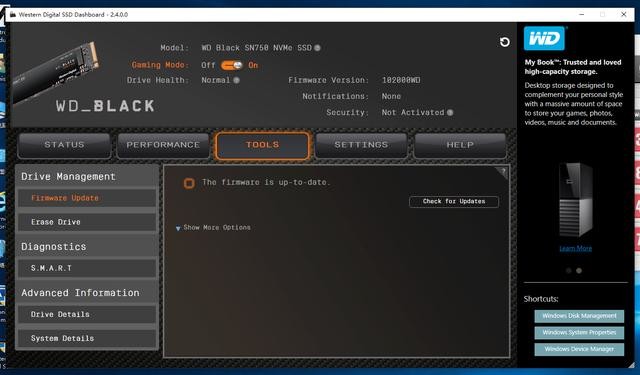Viewport: 640px width, 375px height.
Task: Click Check for Updates button
Action: coord(454,202)
